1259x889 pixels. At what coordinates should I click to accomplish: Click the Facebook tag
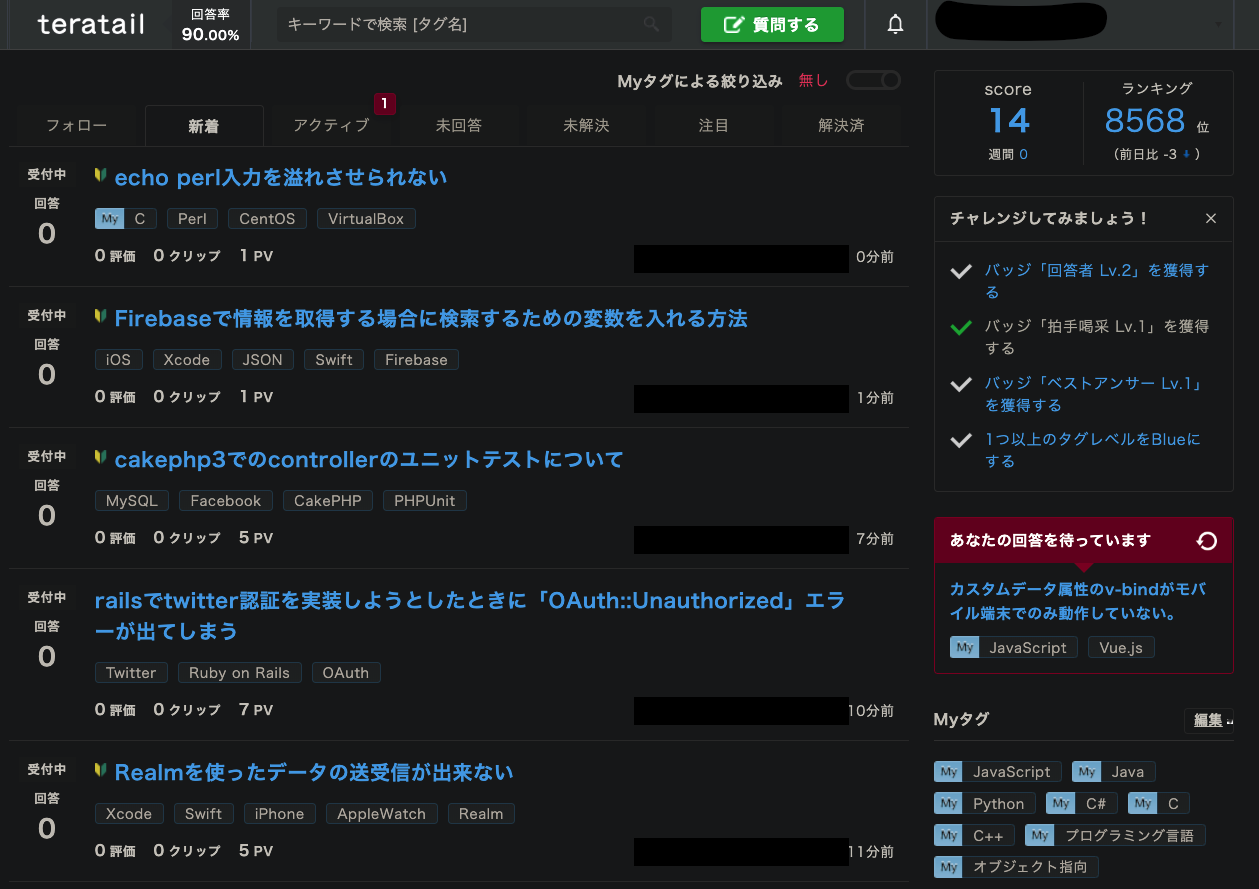(226, 501)
